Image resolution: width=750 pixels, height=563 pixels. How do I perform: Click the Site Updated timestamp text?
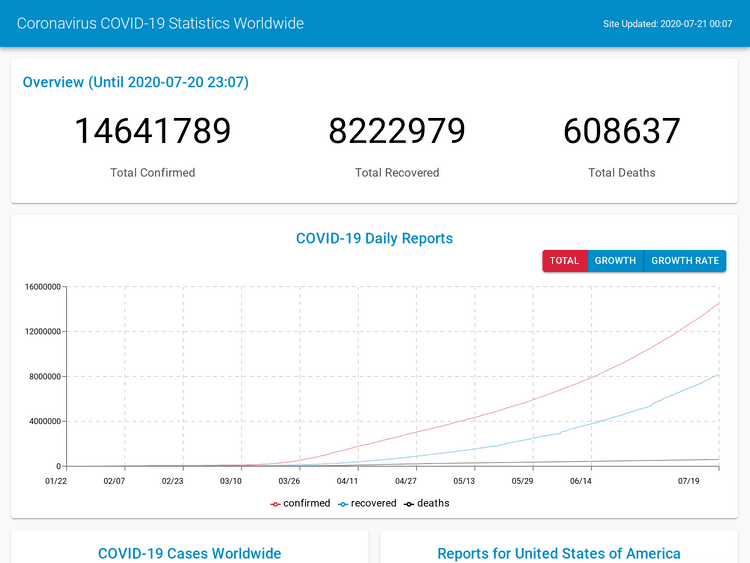[667, 24]
